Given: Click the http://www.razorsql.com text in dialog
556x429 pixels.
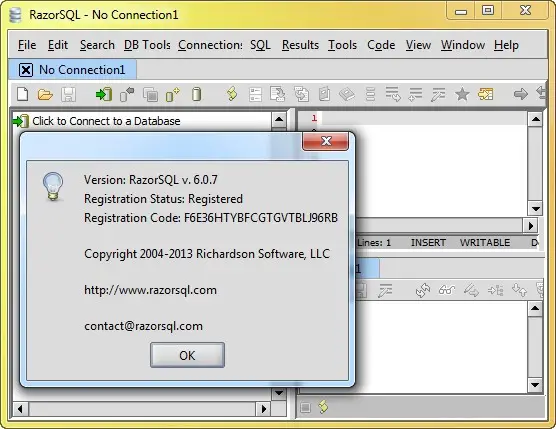Looking at the screenshot, I should (x=150, y=290).
